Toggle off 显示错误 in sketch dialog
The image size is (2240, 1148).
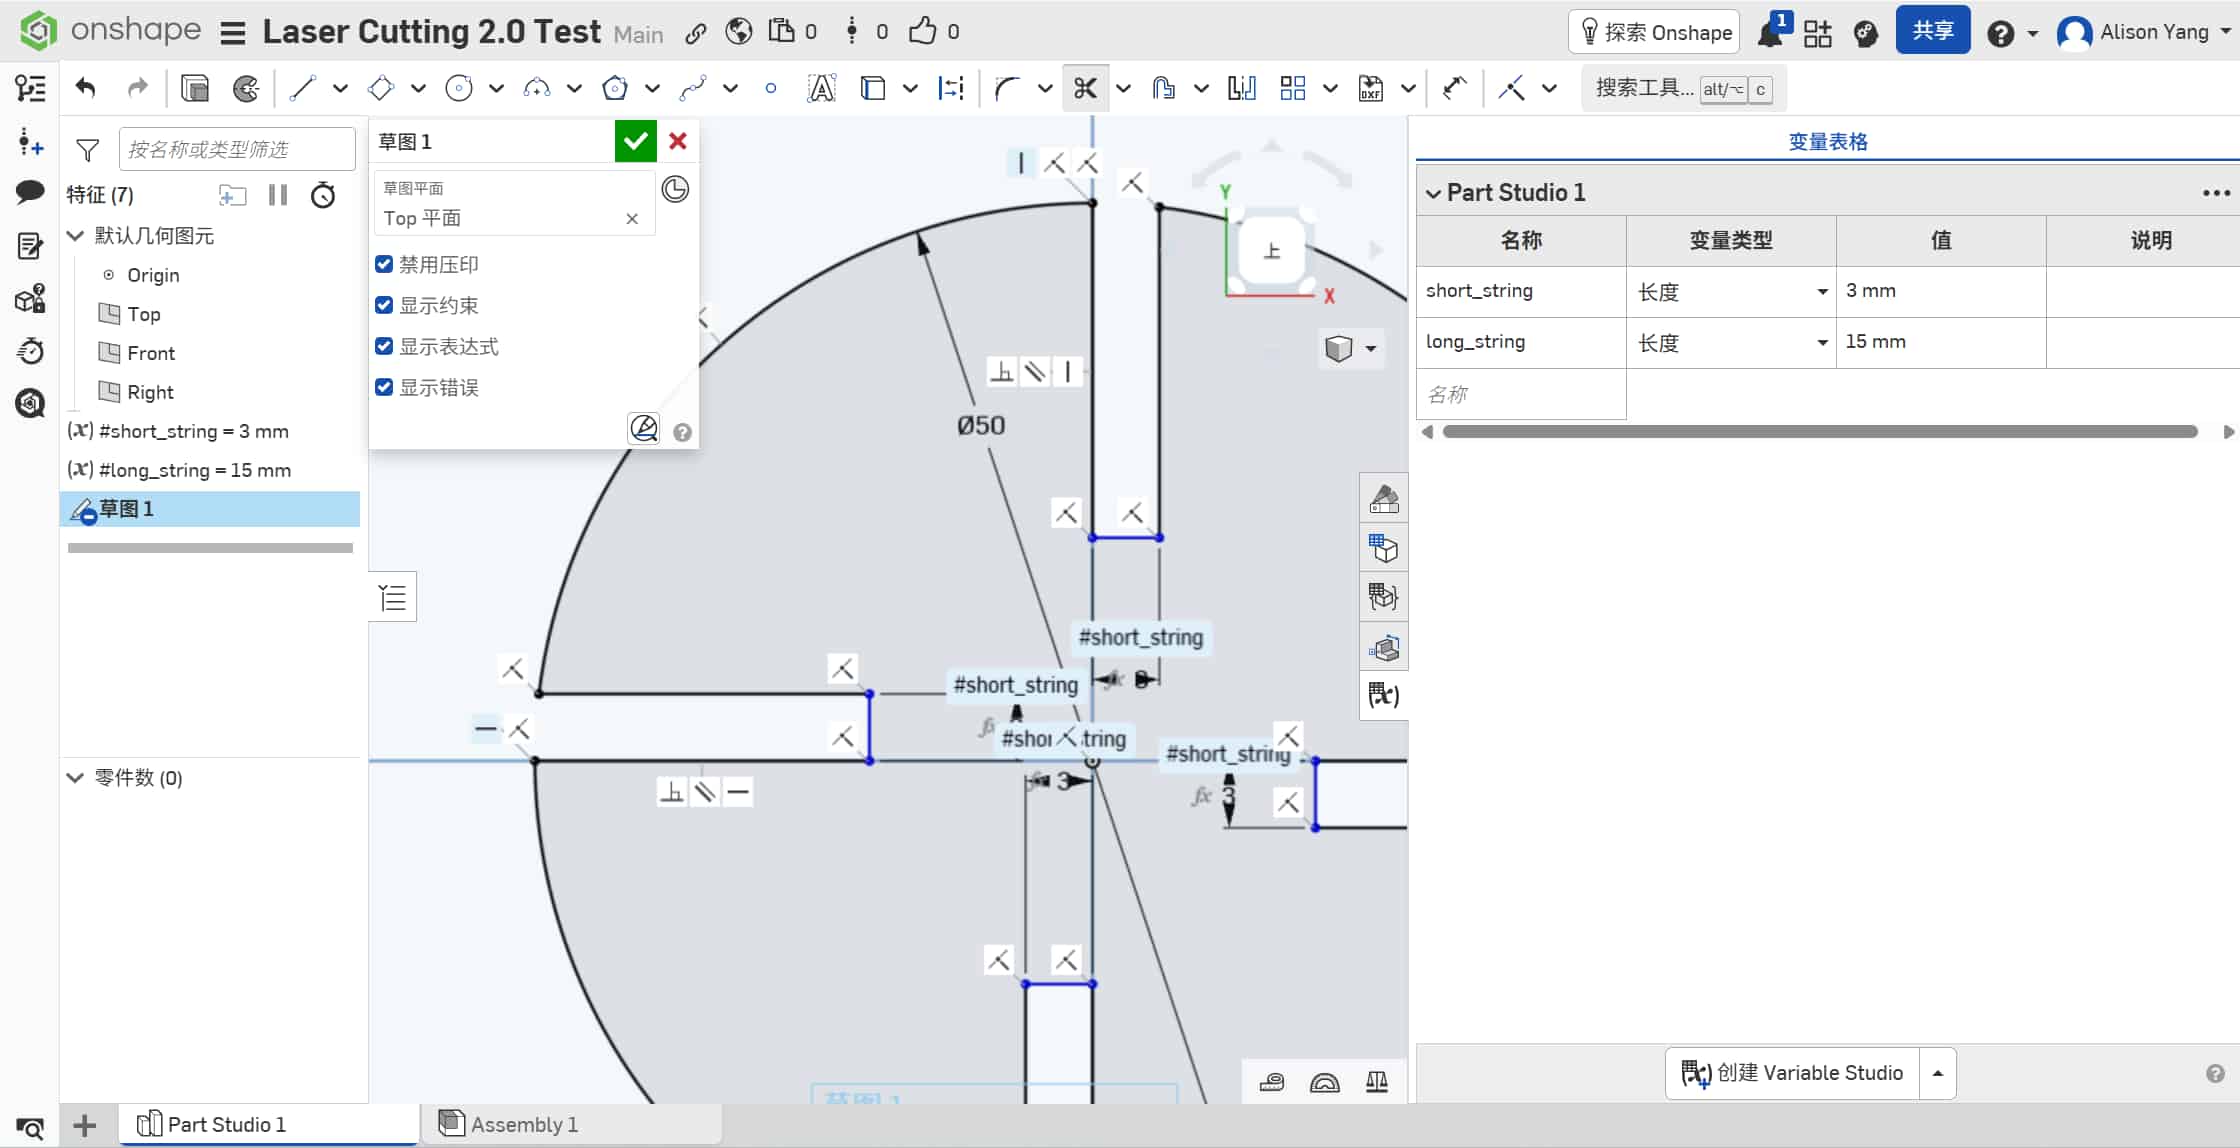click(383, 387)
